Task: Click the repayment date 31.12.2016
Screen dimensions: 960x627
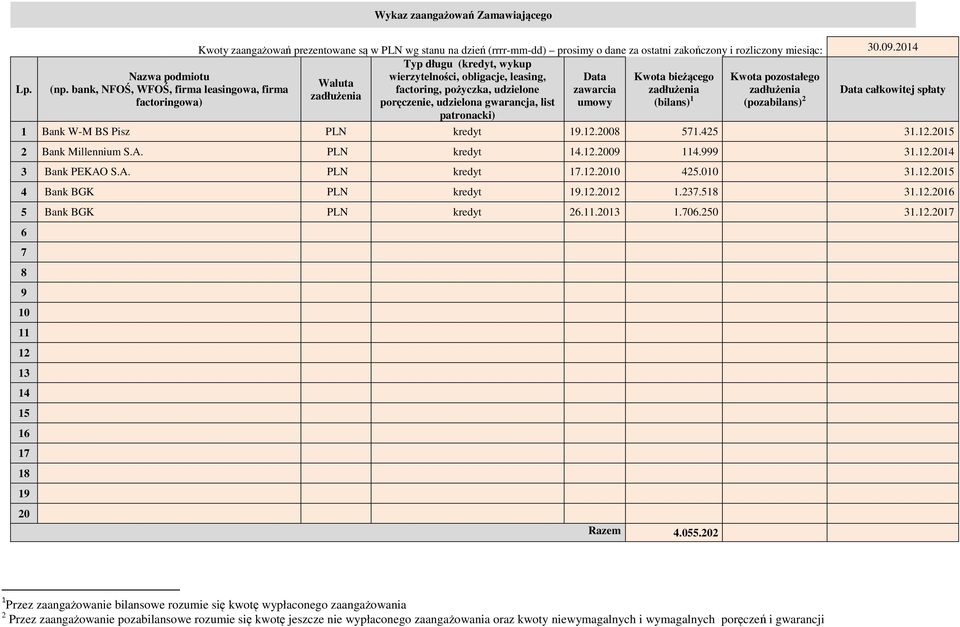Action: click(x=893, y=192)
